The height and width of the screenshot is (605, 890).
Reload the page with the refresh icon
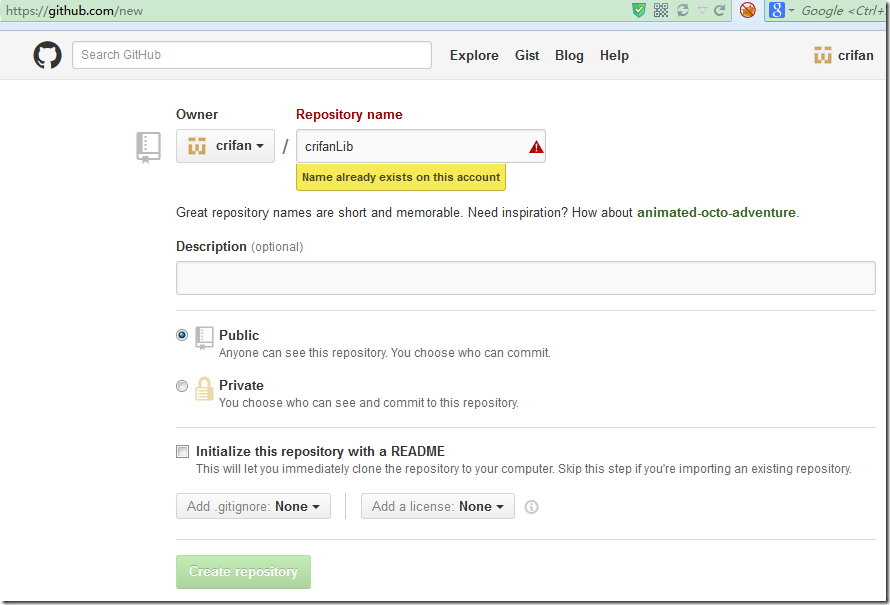pyautogui.click(x=719, y=10)
